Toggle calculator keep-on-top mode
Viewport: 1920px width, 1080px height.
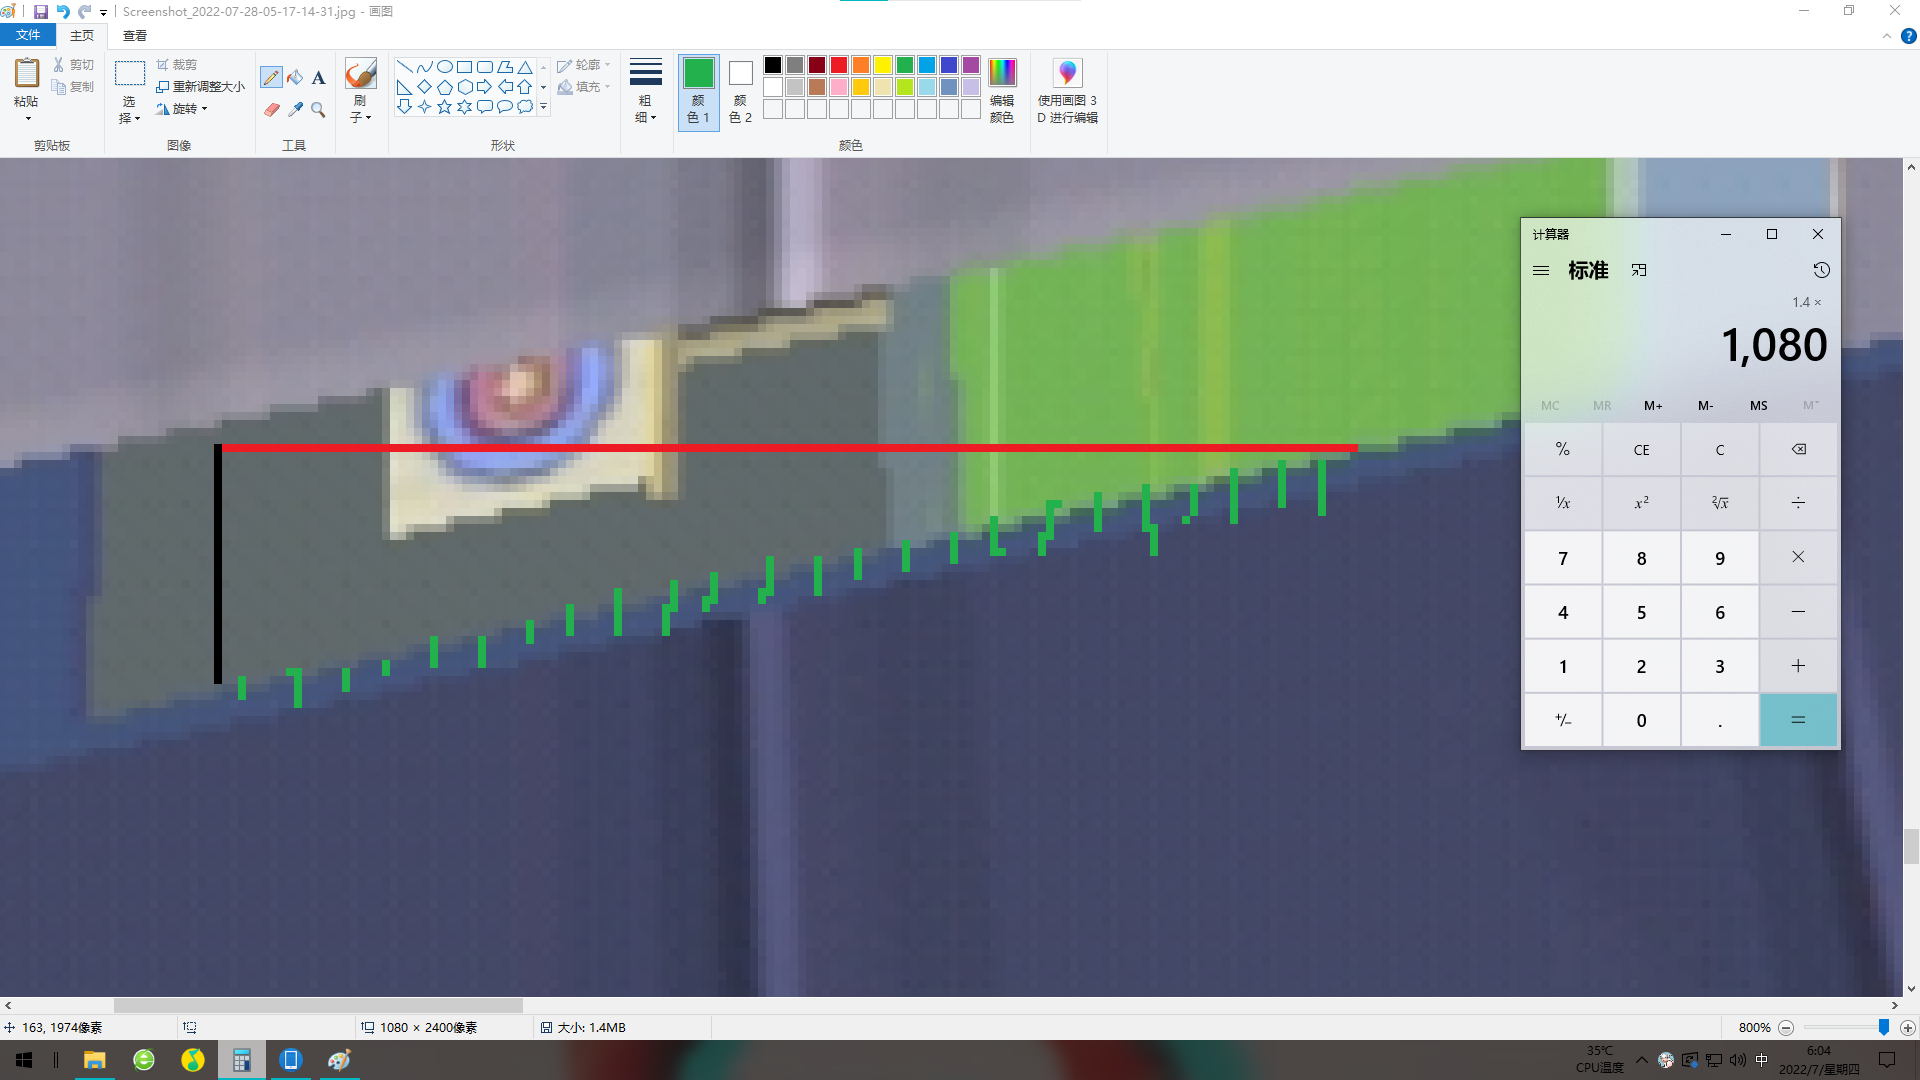(1639, 270)
